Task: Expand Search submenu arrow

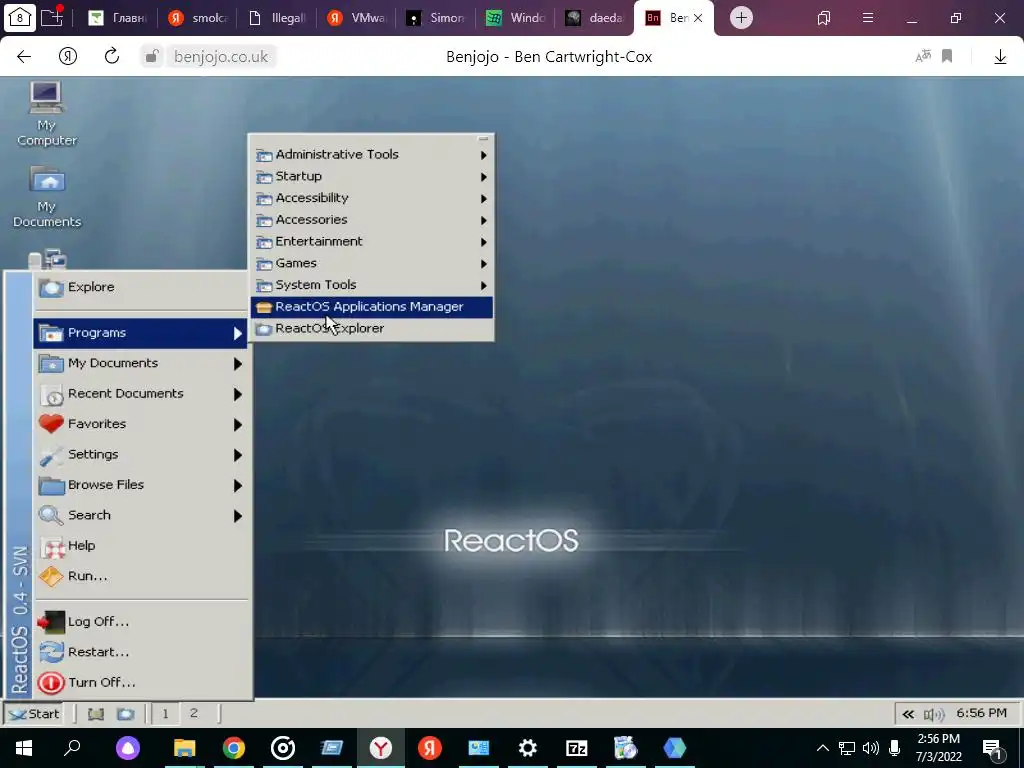Action: 238,516
